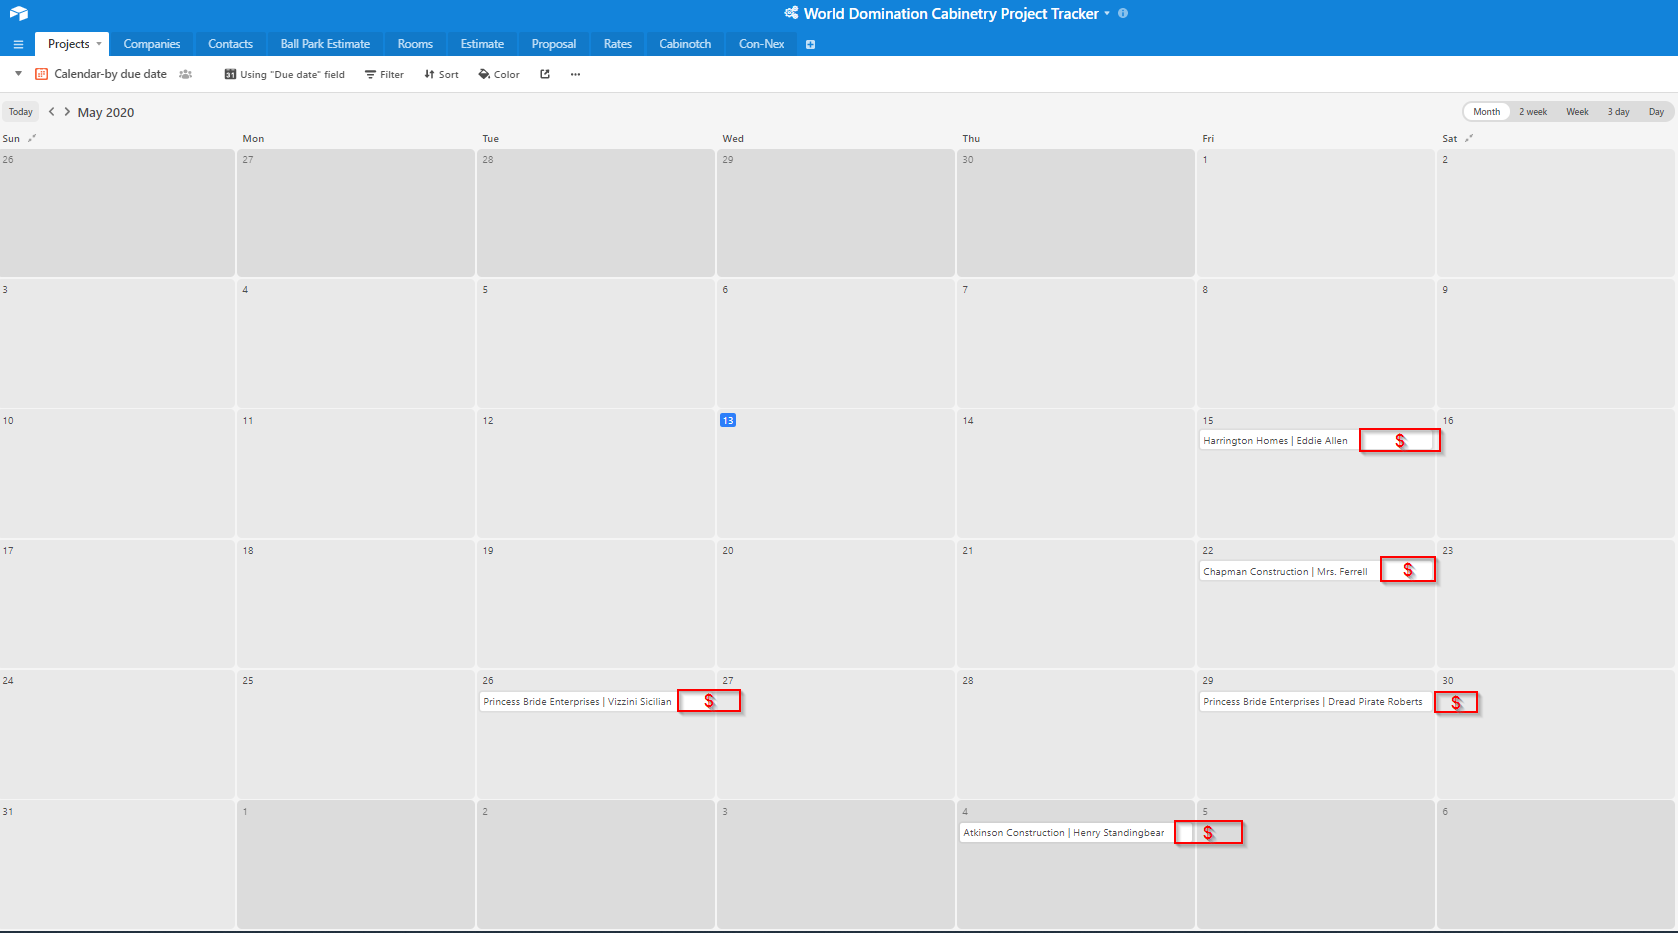Expand the views sidebar triangle
The height and width of the screenshot is (933, 1678).
click(x=18, y=74)
